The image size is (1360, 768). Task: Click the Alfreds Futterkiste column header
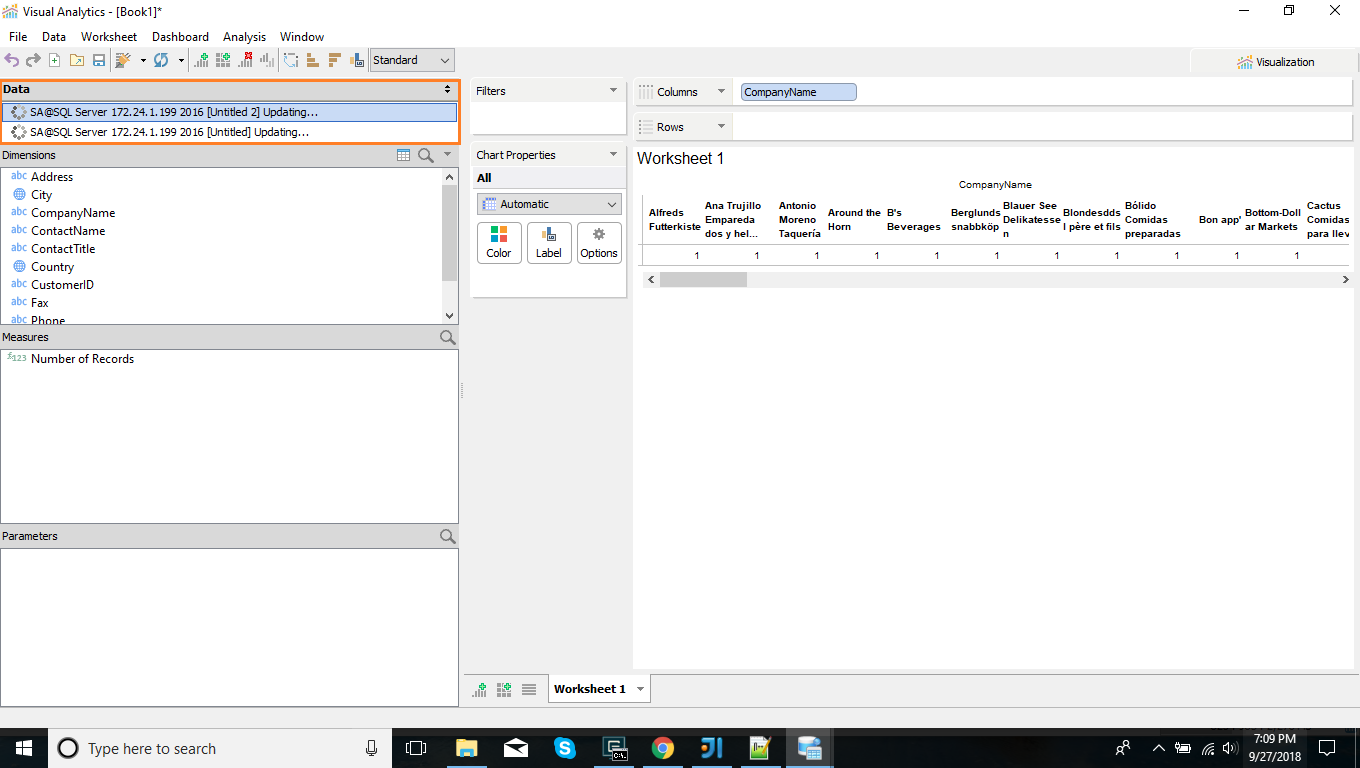point(675,220)
